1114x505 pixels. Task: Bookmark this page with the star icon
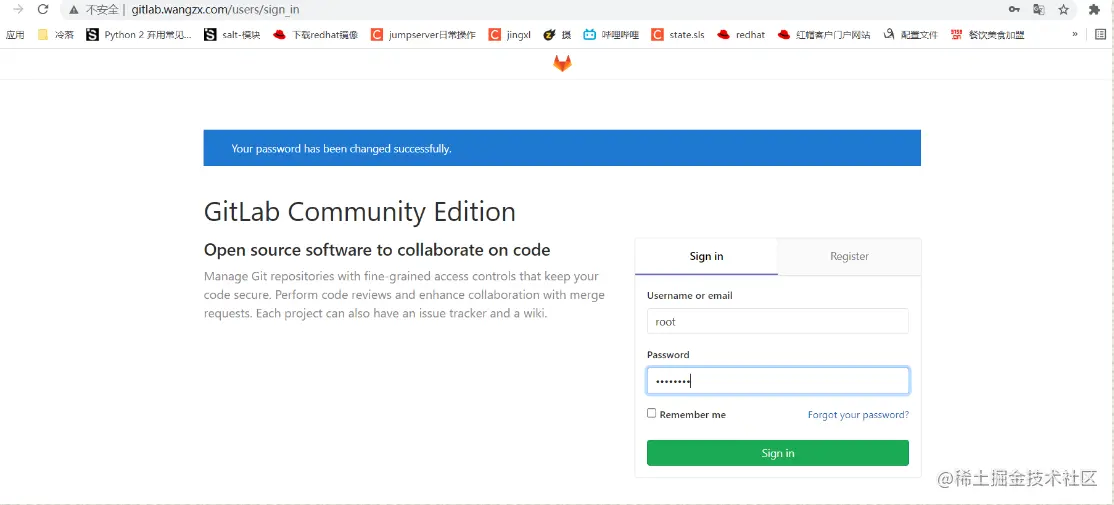(1064, 9)
